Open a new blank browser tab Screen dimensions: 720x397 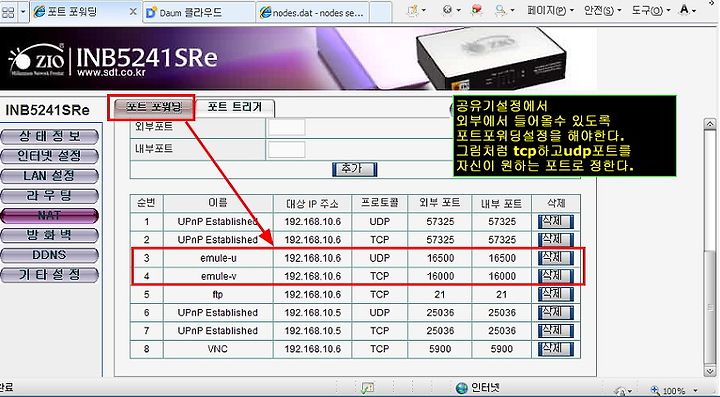click(x=381, y=12)
